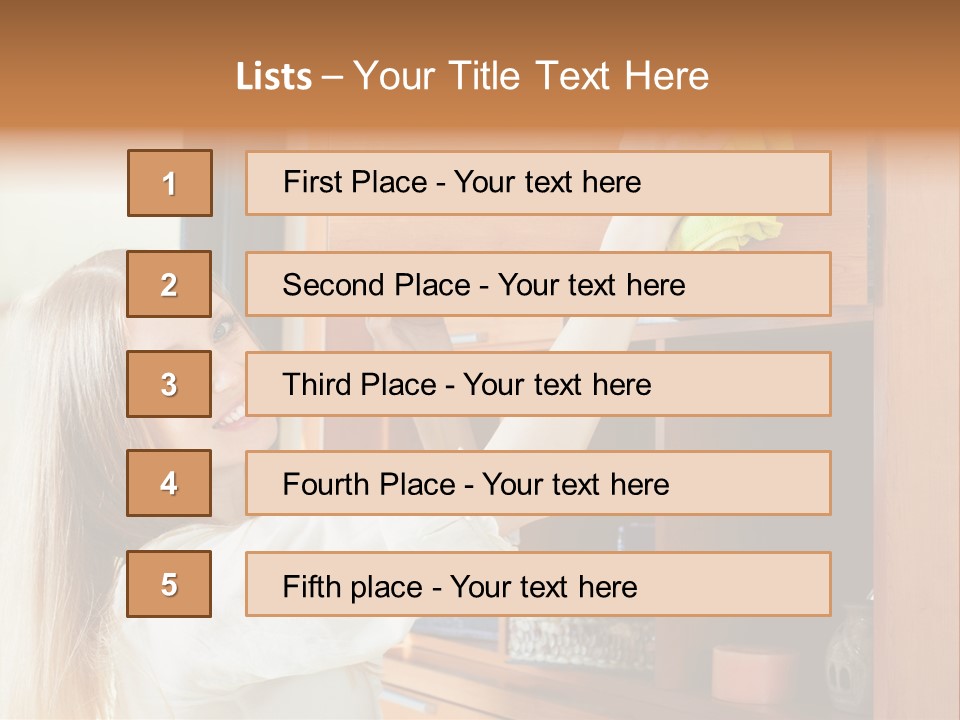The width and height of the screenshot is (960, 720).
Task: Click the words "Your Title Text Here"
Action: click(531, 77)
